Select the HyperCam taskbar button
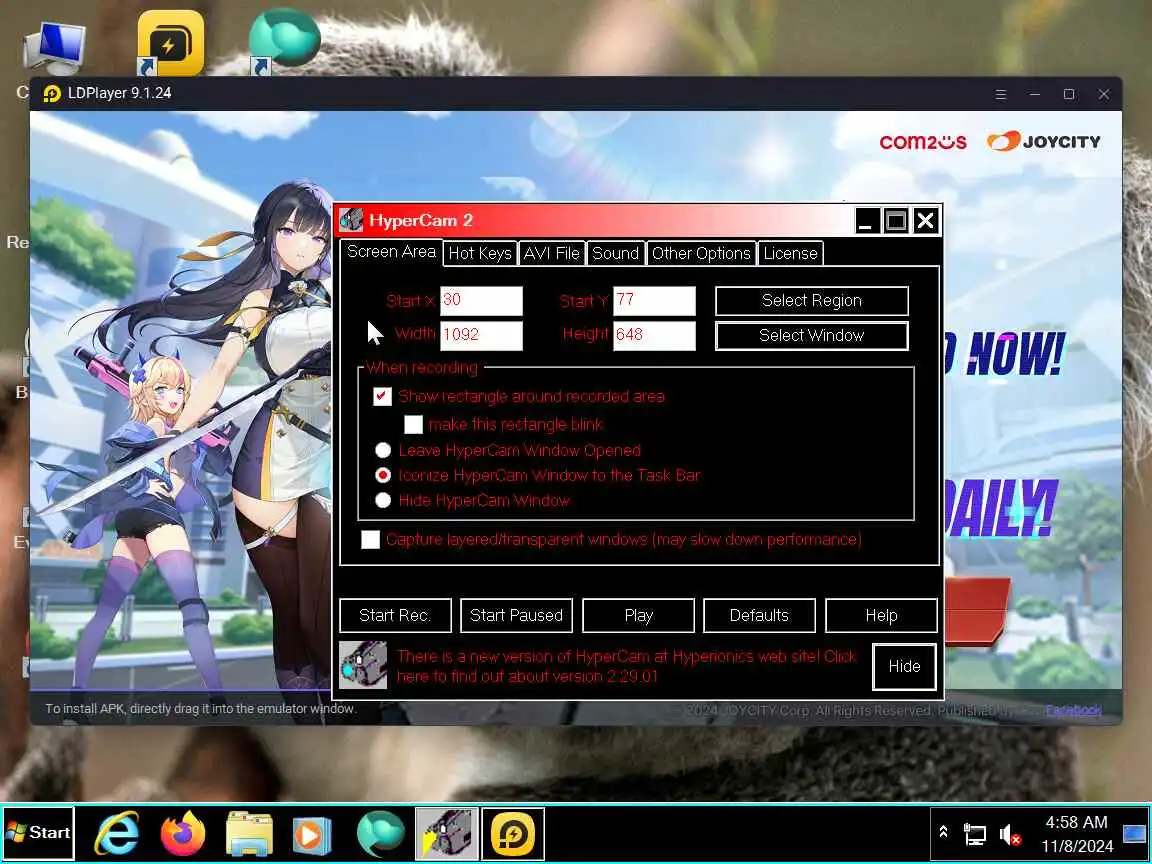 click(x=447, y=833)
